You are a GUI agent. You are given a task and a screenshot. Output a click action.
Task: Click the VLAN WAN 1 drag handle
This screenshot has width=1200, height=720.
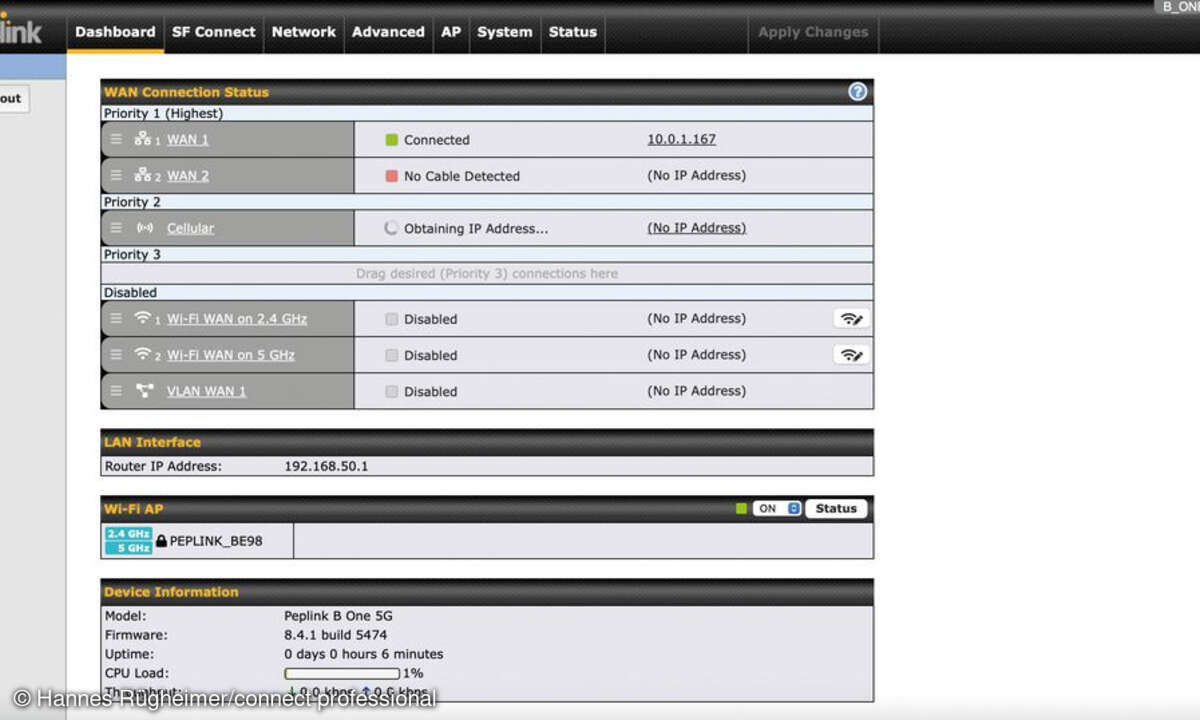pyautogui.click(x=116, y=391)
